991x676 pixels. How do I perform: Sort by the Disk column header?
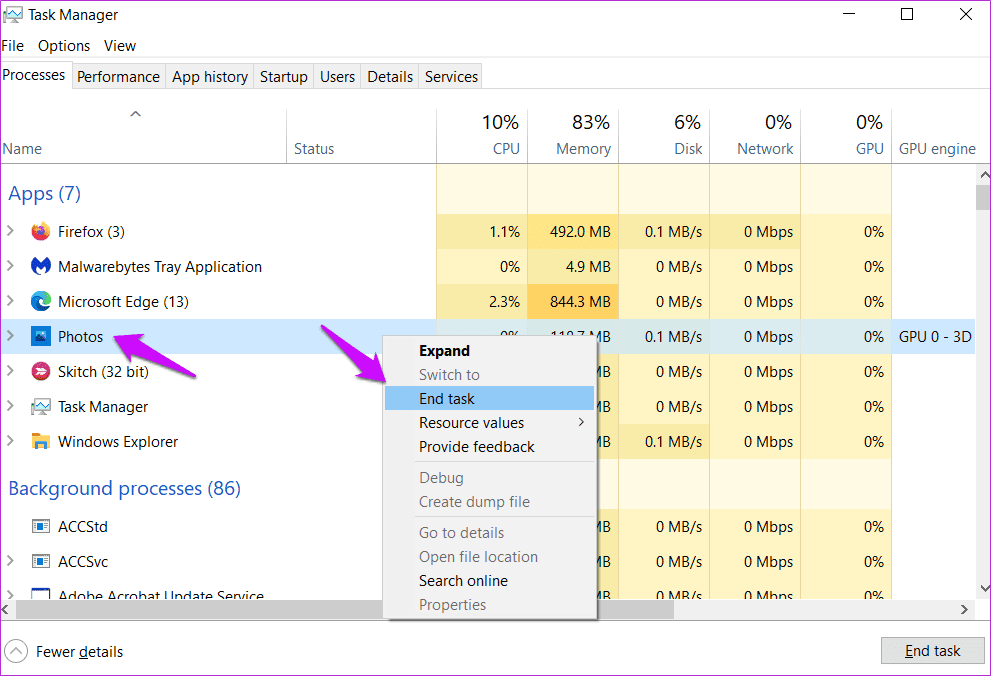[x=664, y=136]
